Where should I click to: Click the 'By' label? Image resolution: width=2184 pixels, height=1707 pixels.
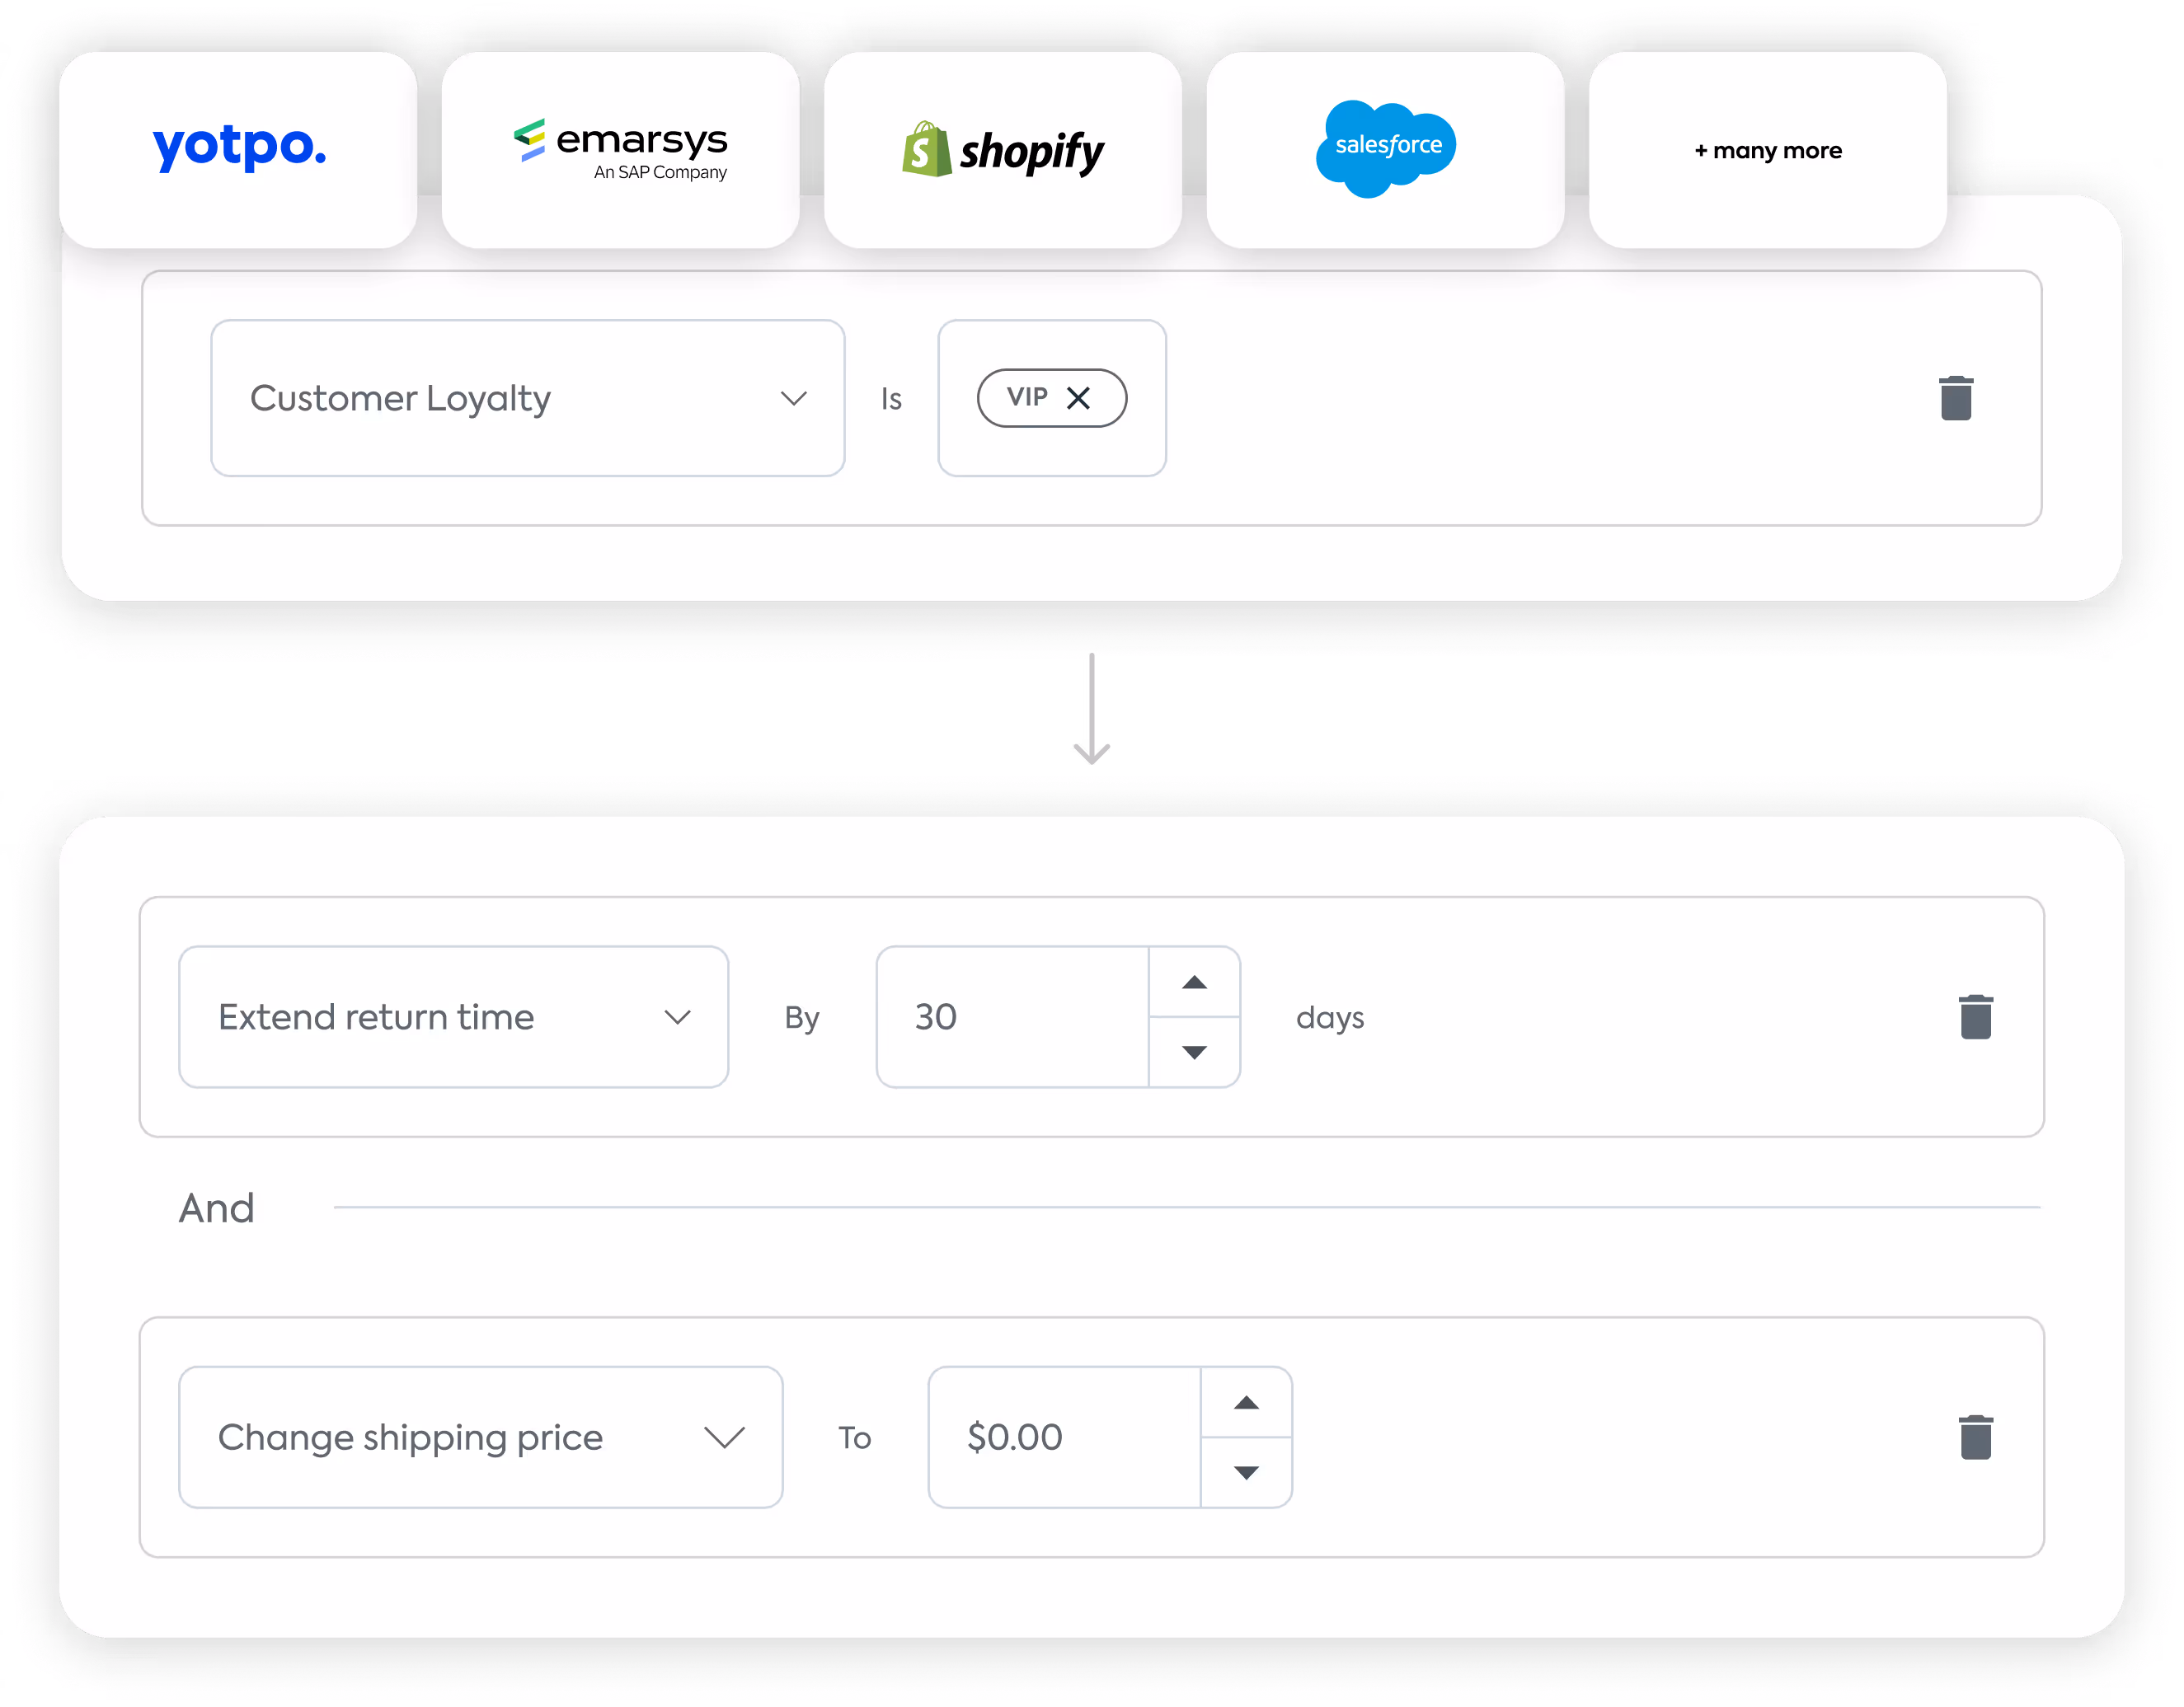[802, 1018]
